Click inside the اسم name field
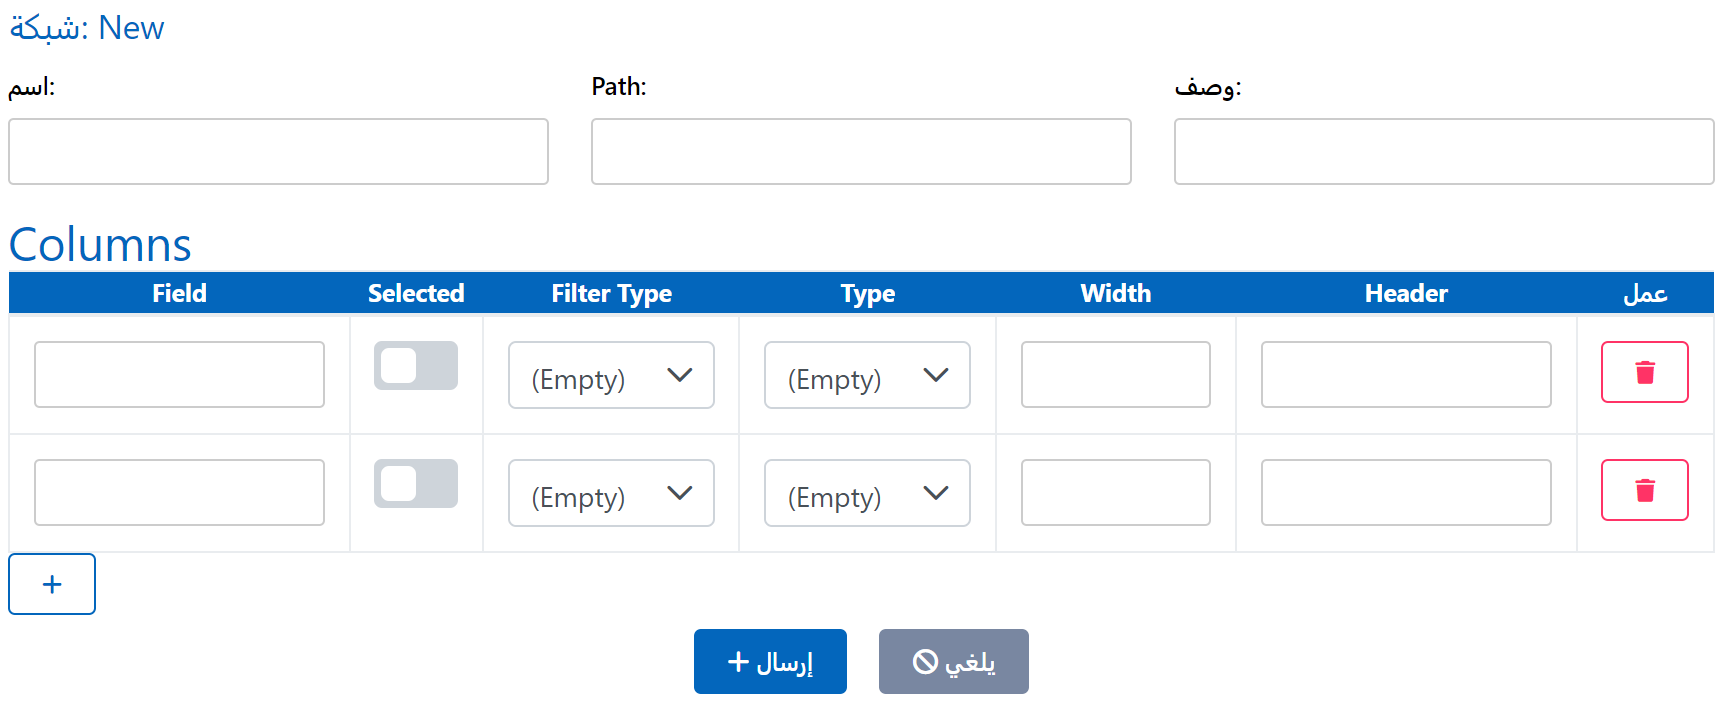Viewport: 1722px width, 707px height. coord(278,151)
